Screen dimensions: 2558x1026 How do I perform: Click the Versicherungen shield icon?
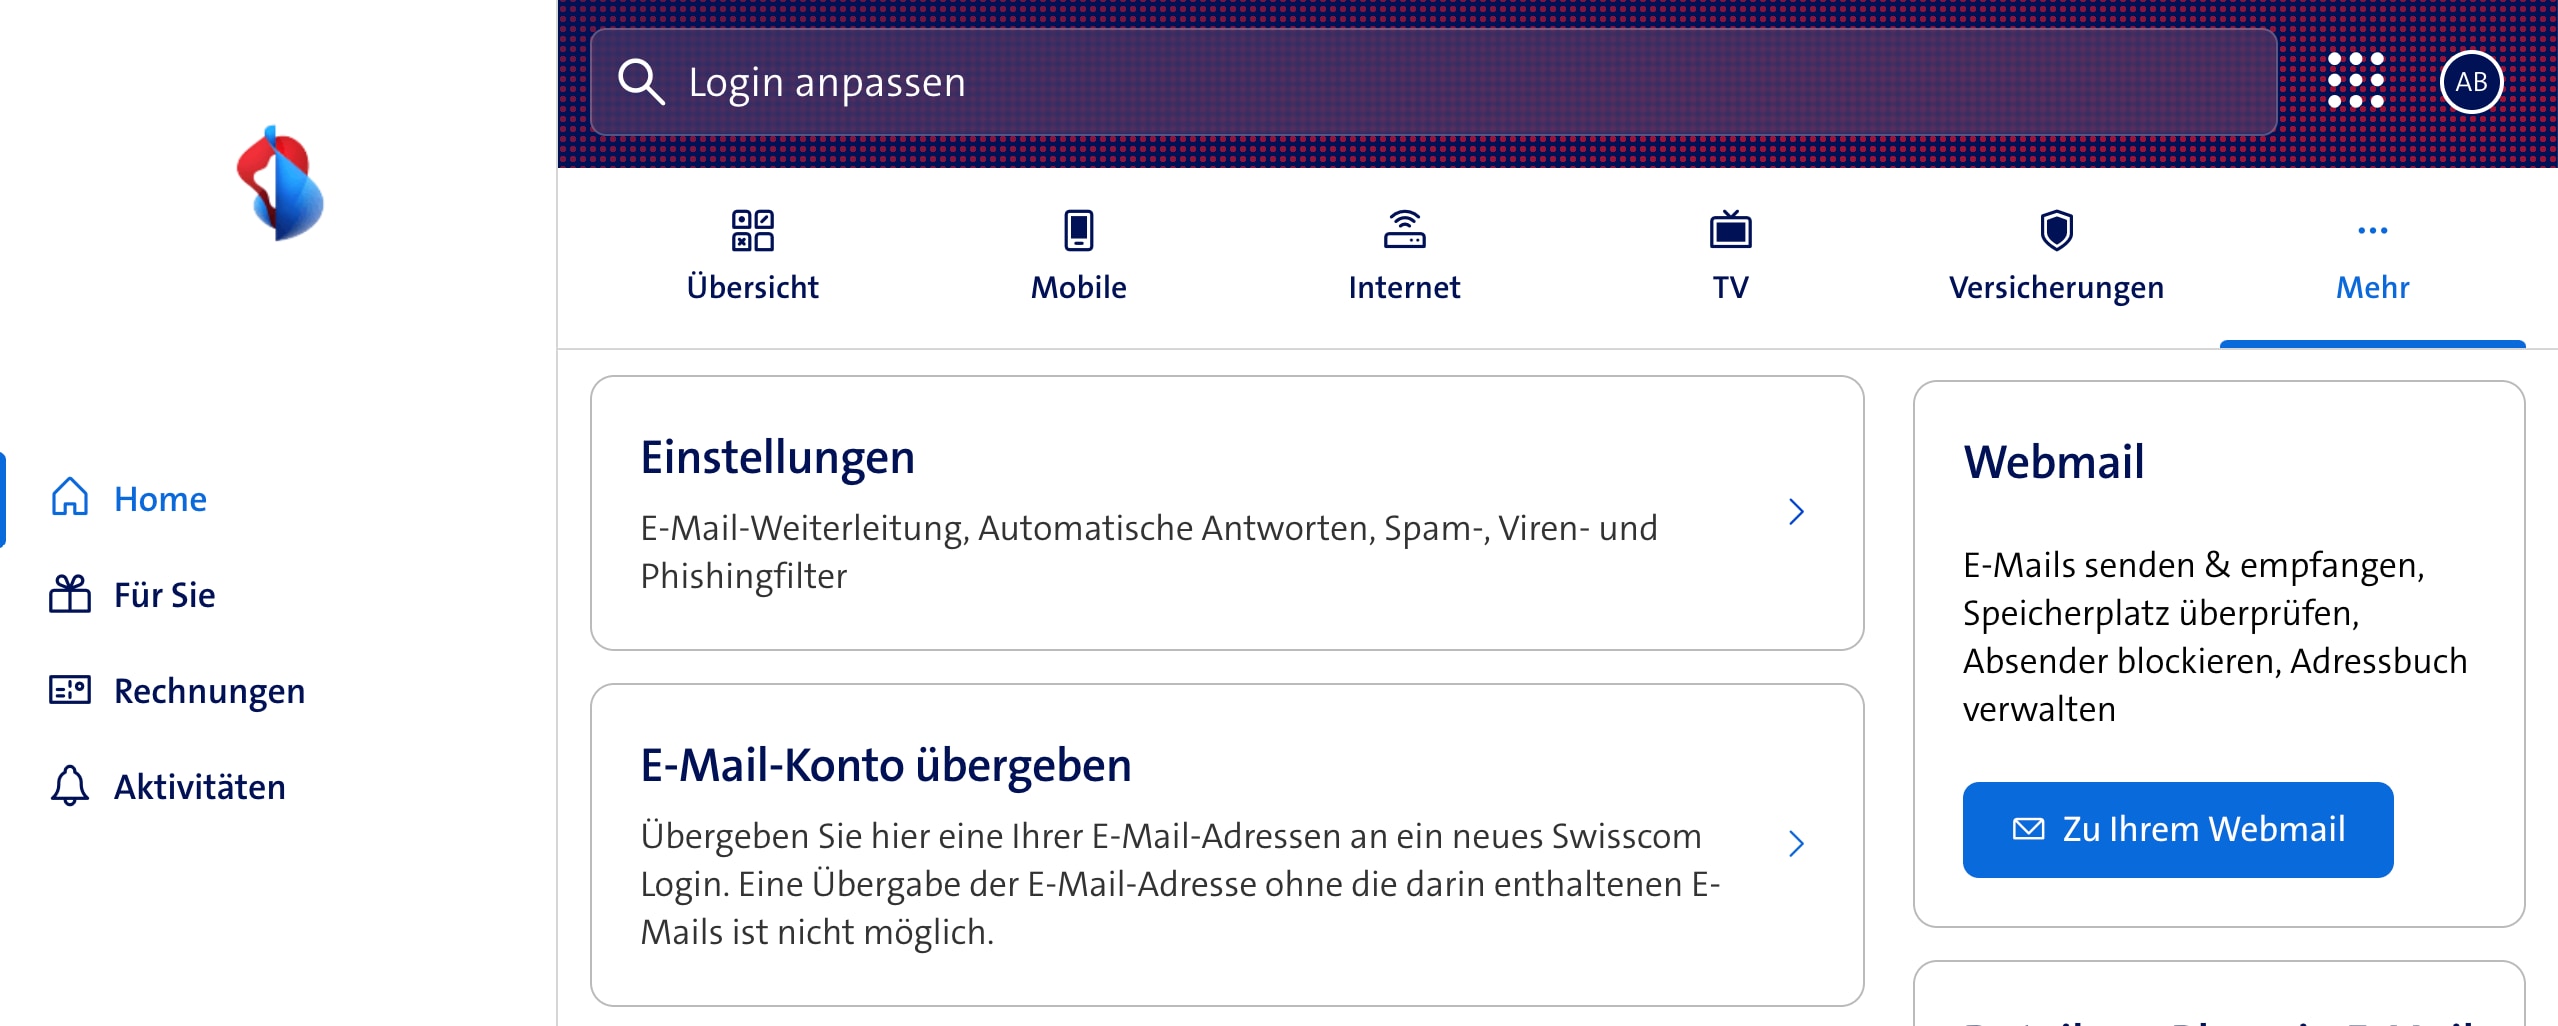click(x=2056, y=230)
